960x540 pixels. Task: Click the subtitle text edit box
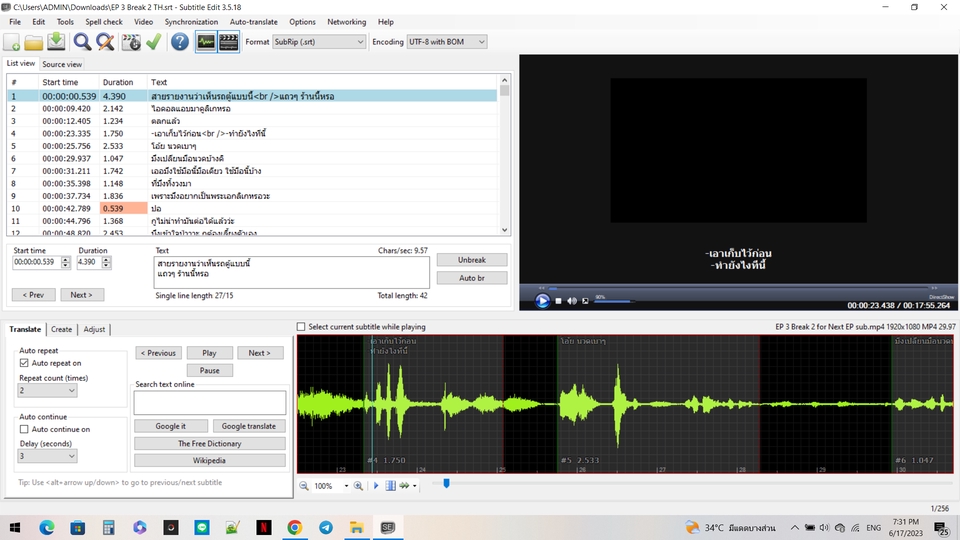click(291, 272)
